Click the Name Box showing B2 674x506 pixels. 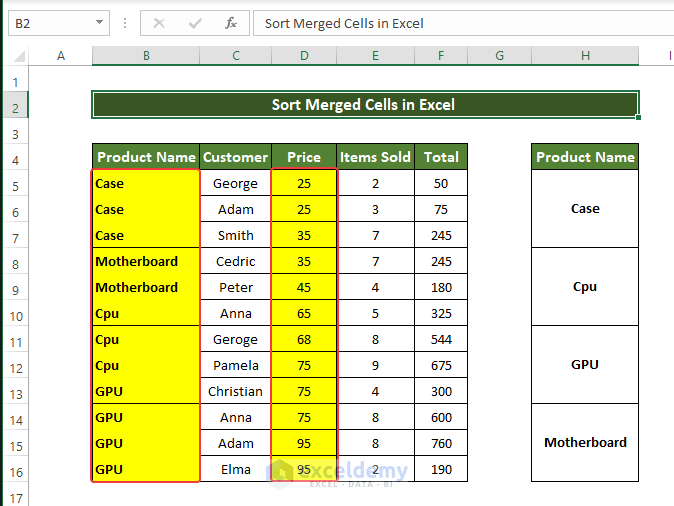pos(59,23)
